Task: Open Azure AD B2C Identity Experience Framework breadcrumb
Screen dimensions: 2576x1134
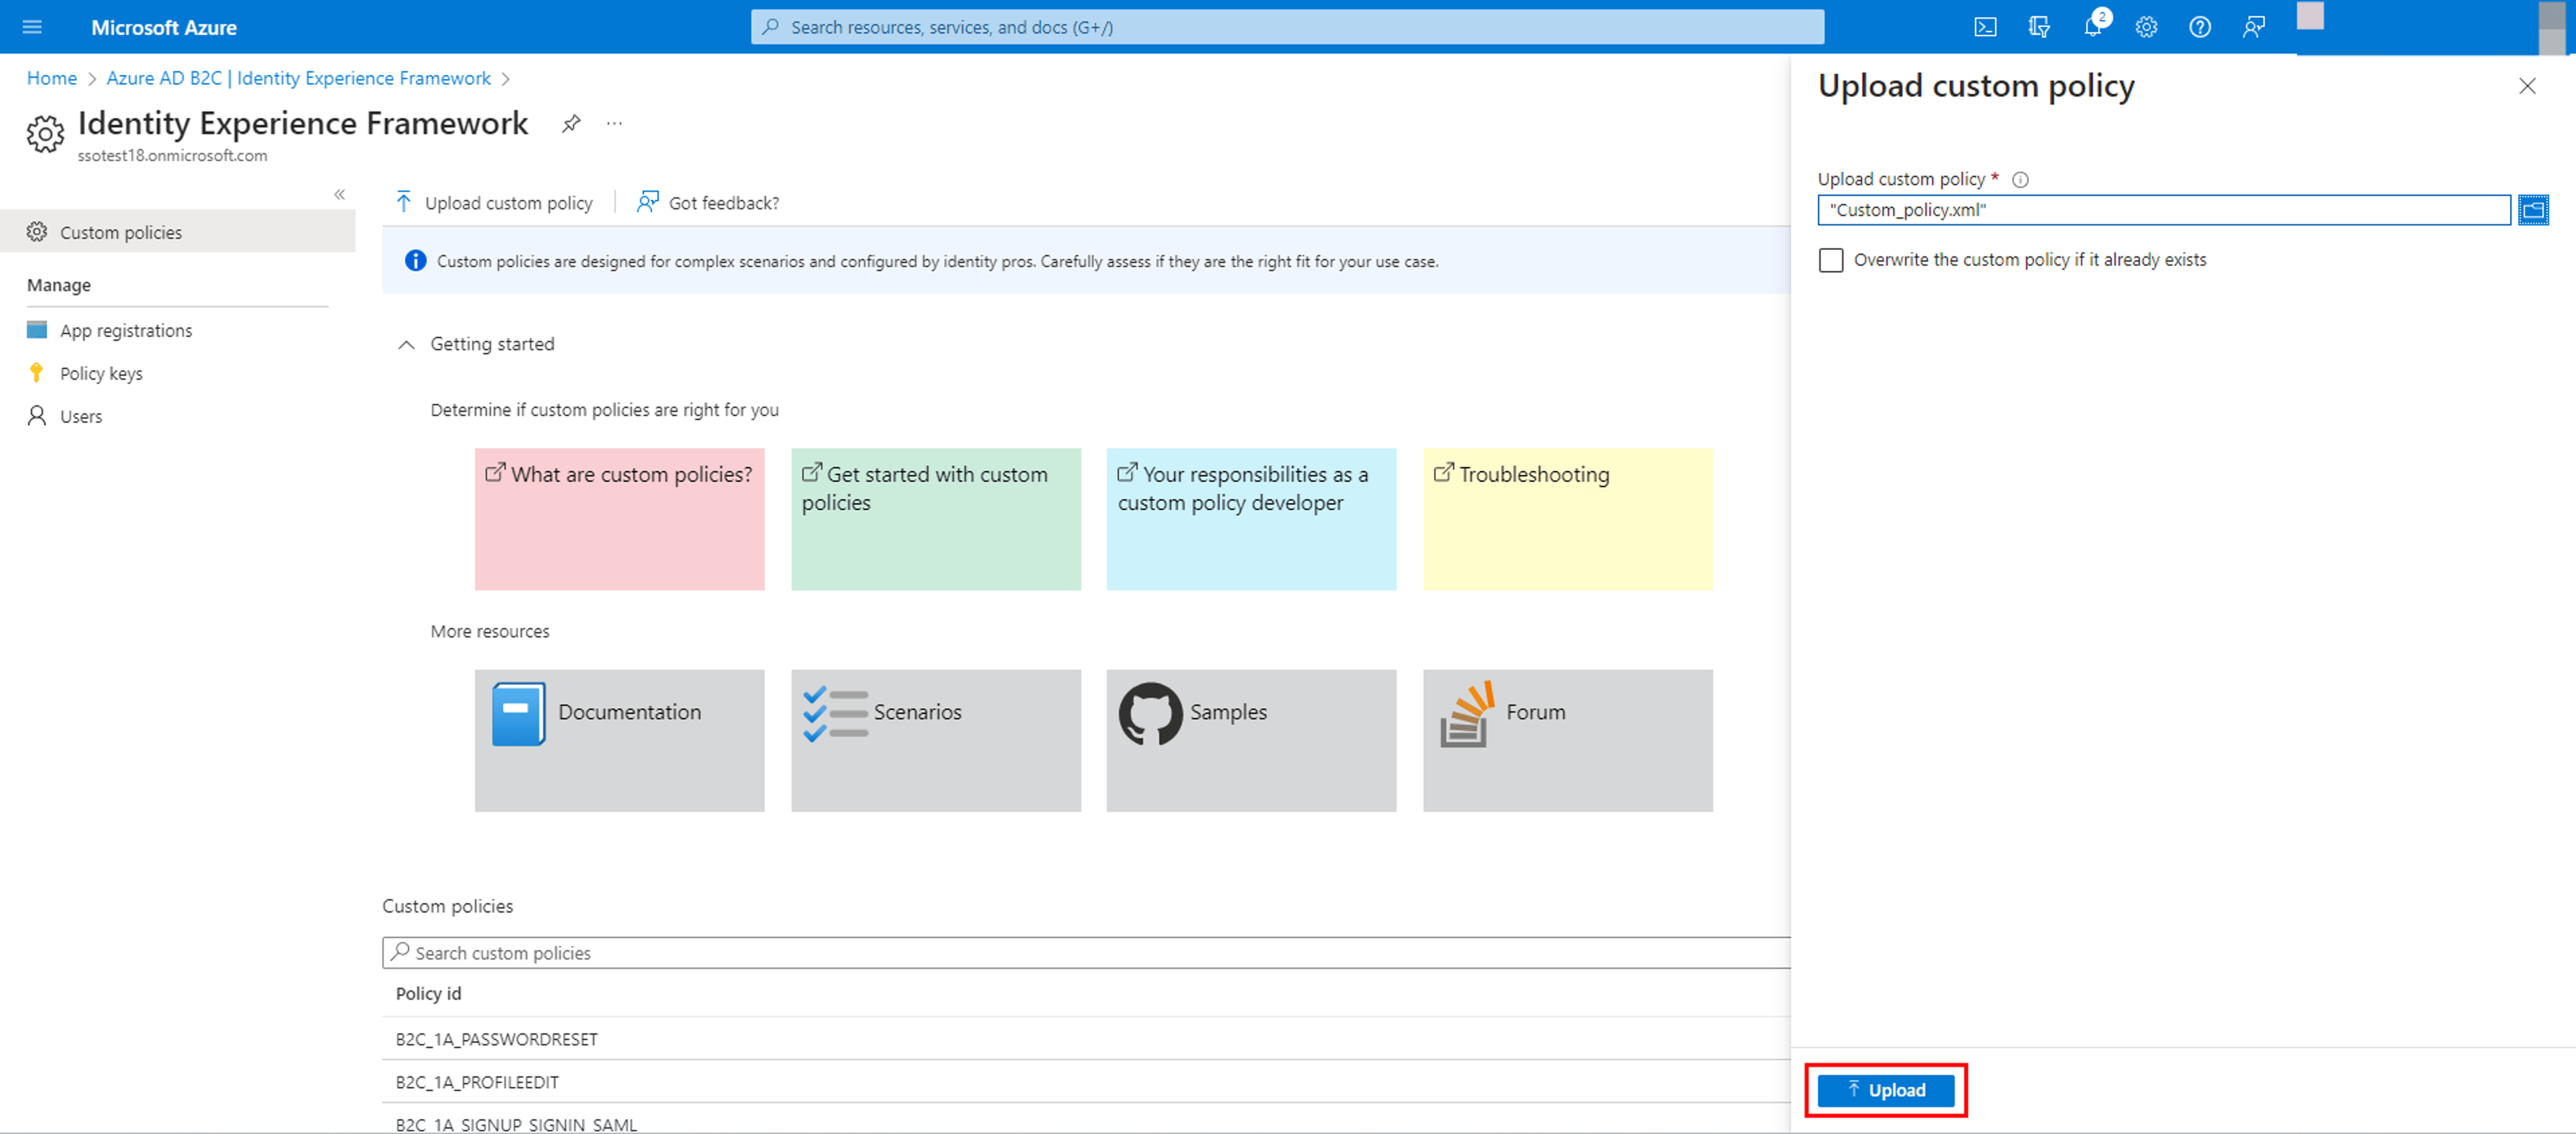Action: tap(299, 78)
